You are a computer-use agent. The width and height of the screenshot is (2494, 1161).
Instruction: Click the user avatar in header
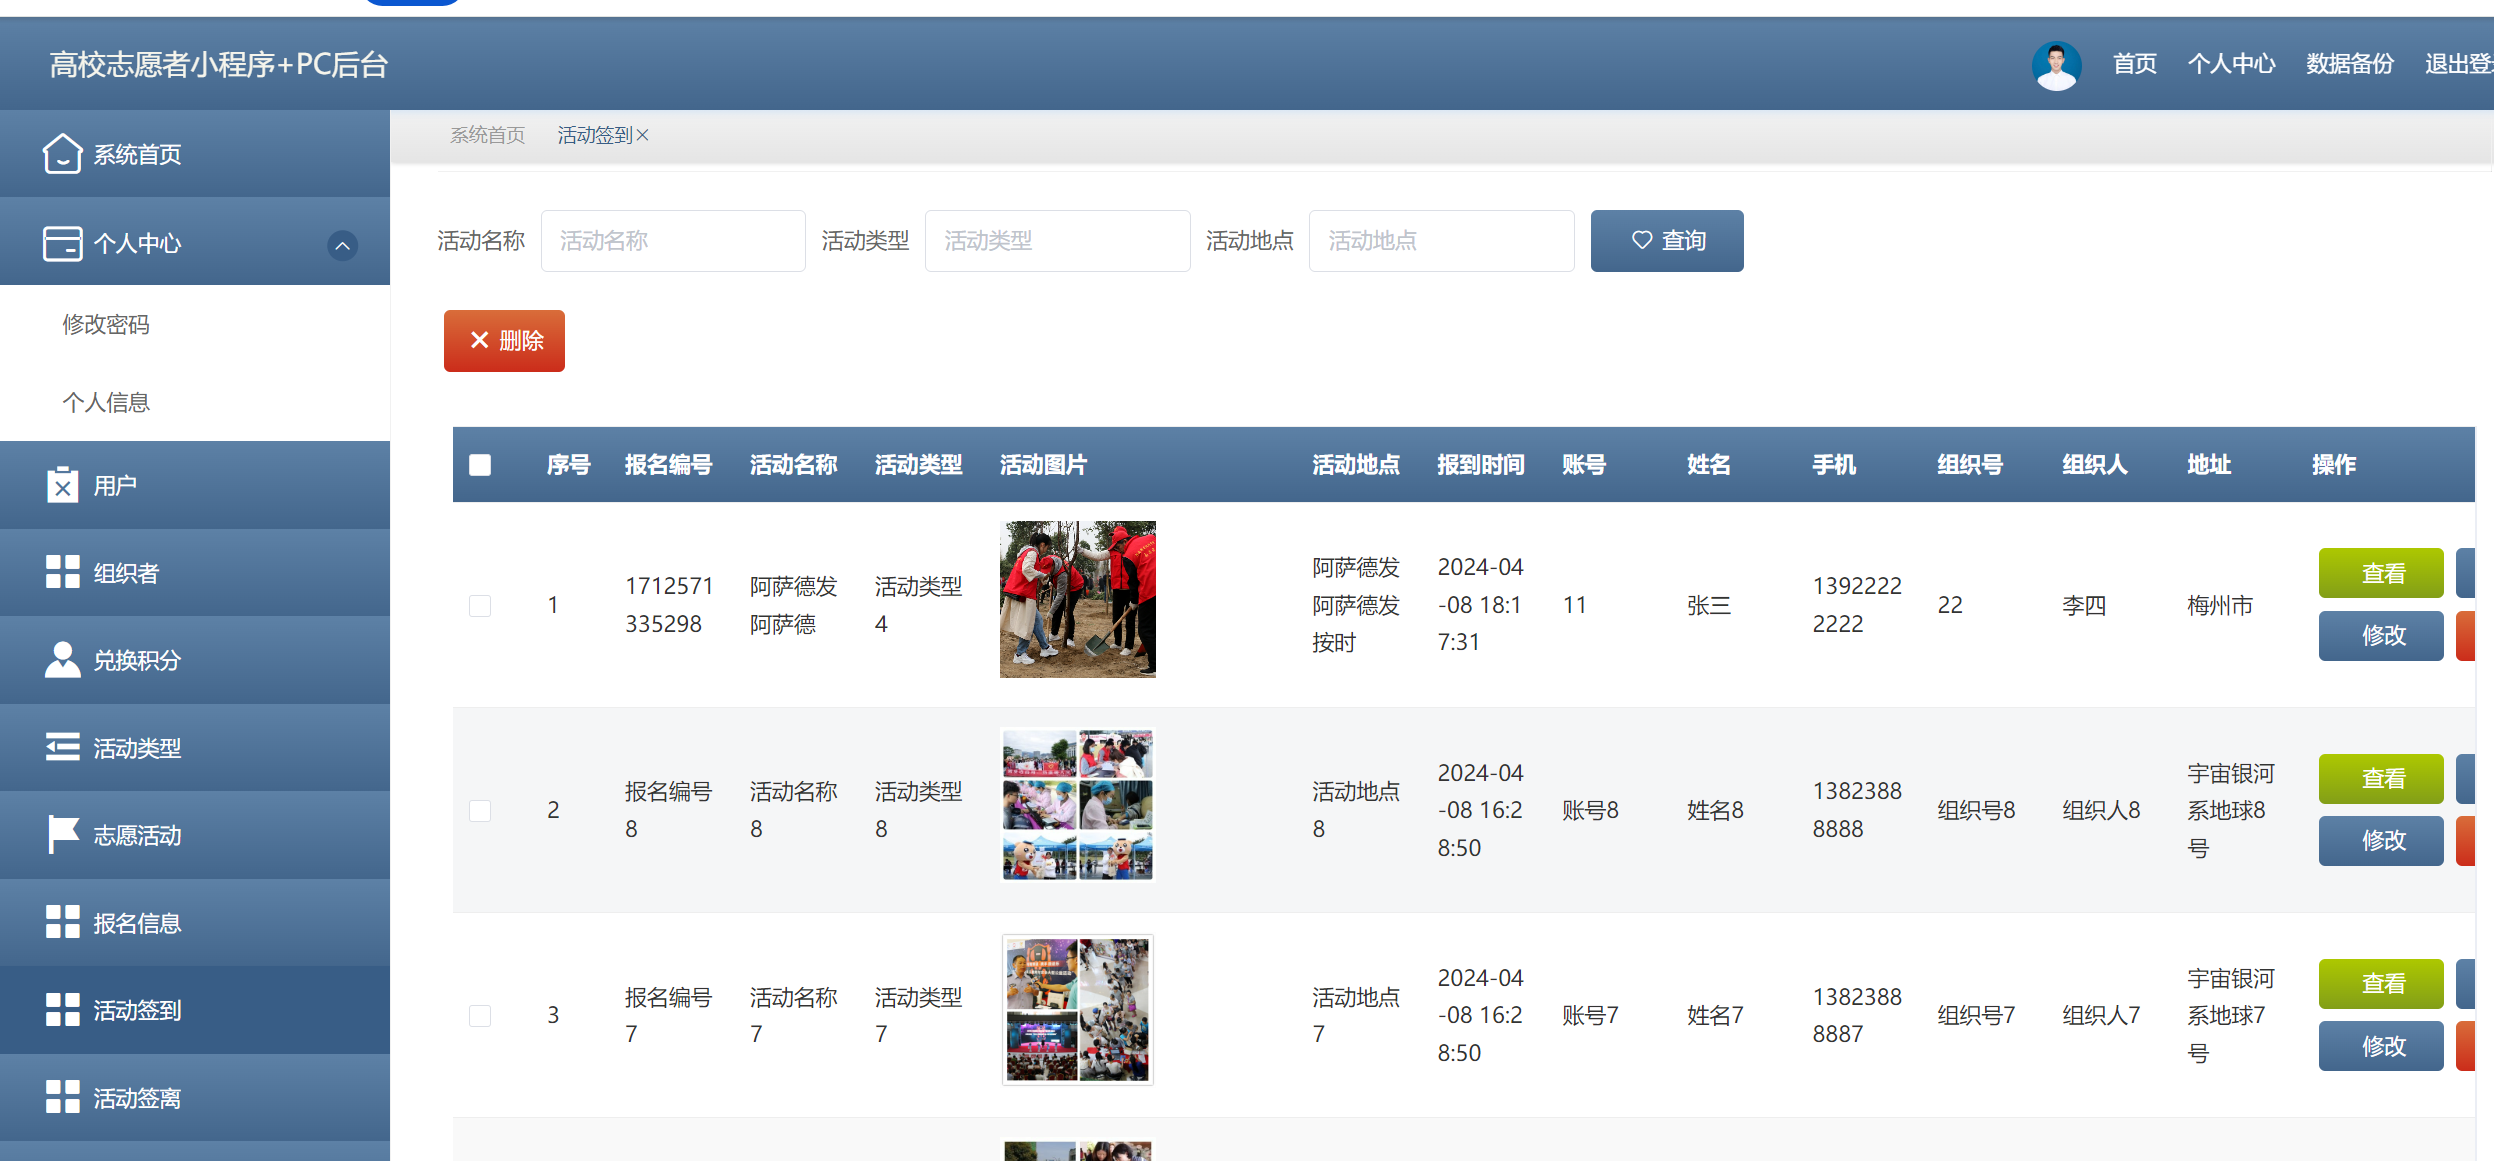pos(2056,65)
